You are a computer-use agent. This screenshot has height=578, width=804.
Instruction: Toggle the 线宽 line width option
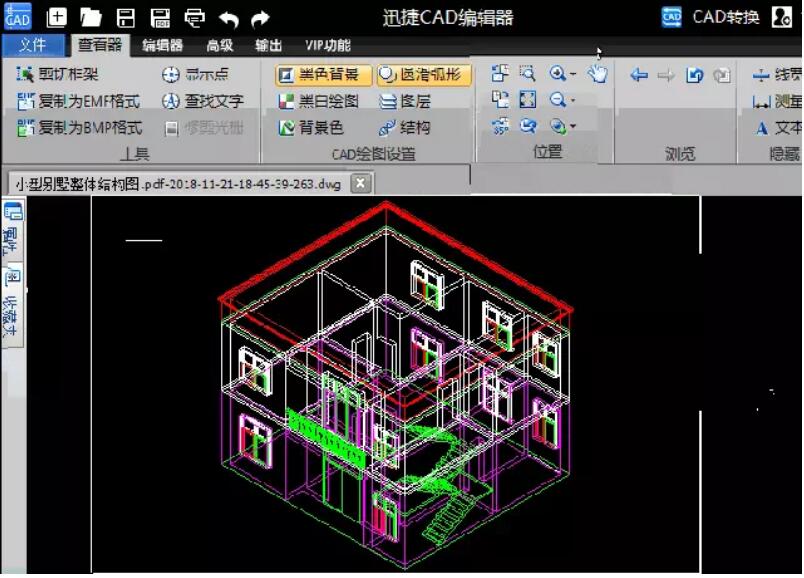click(x=776, y=75)
